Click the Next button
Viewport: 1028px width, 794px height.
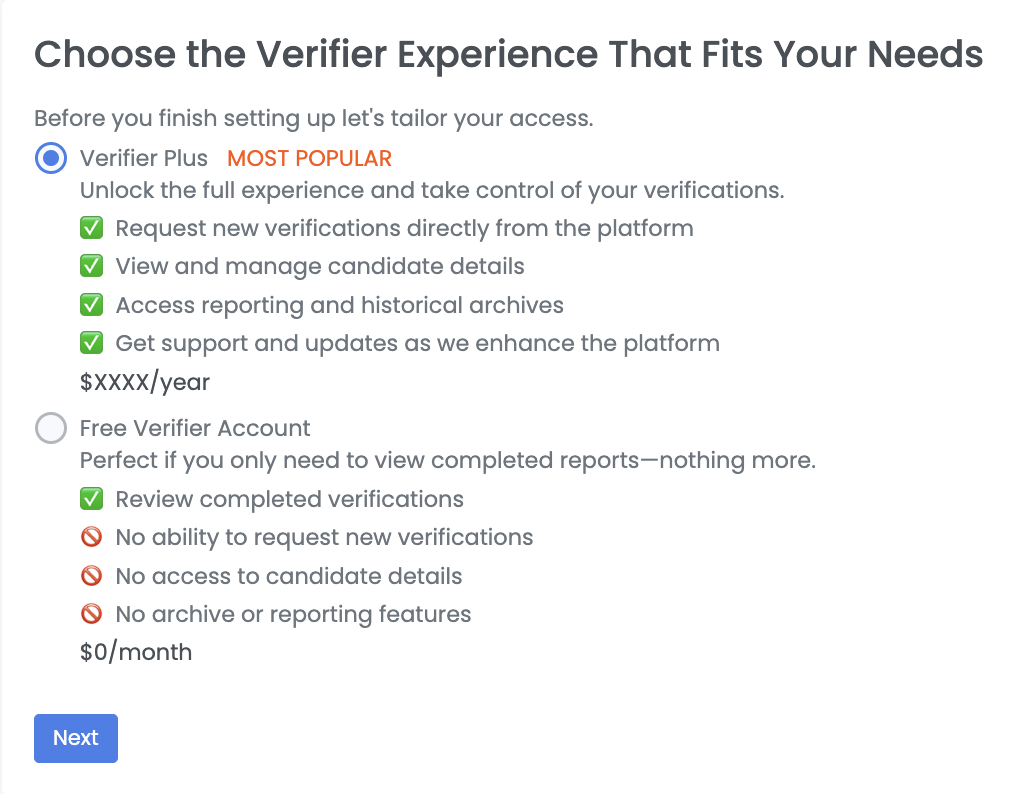click(76, 738)
